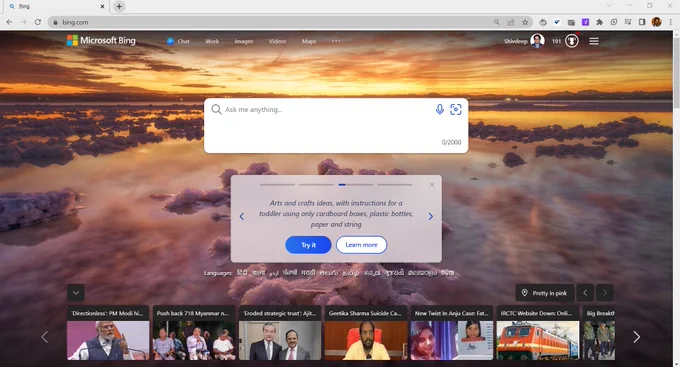Switch to Images search
Screen dimensions: 680x367
coord(244,41)
